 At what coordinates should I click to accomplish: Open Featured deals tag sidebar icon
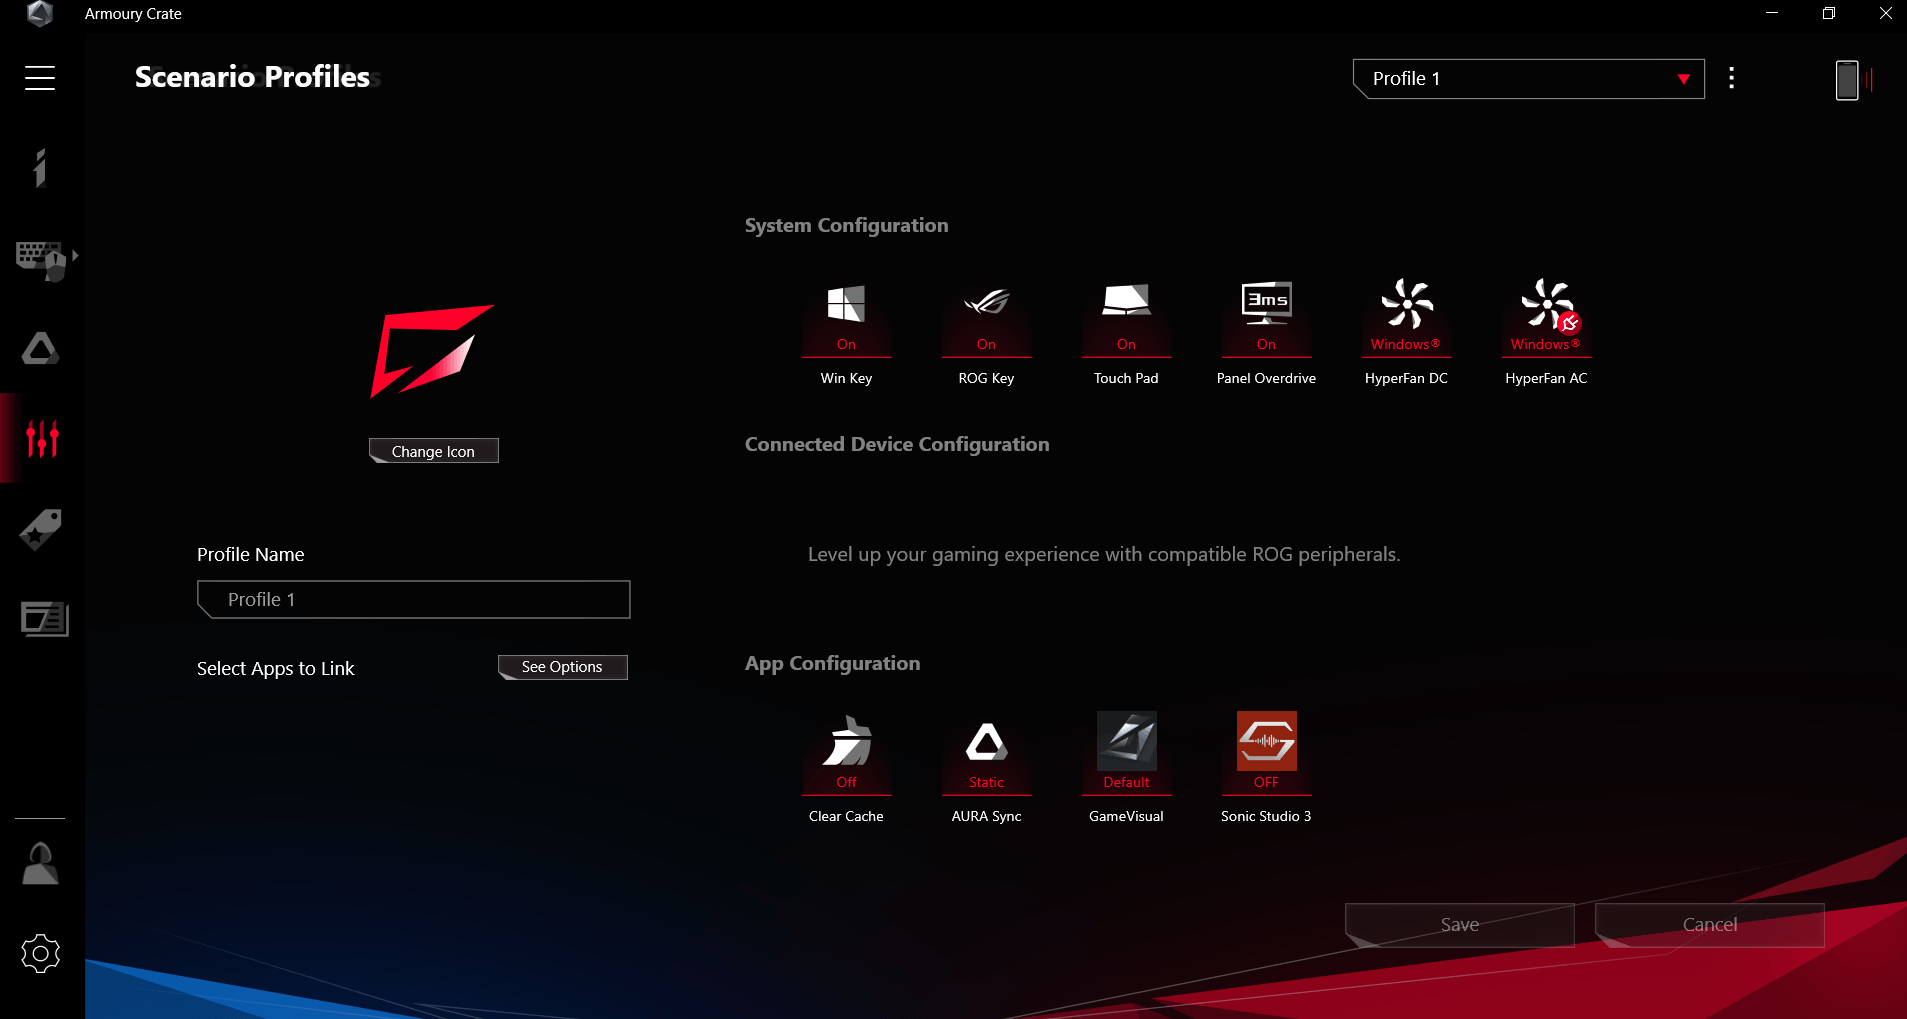[41, 529]
